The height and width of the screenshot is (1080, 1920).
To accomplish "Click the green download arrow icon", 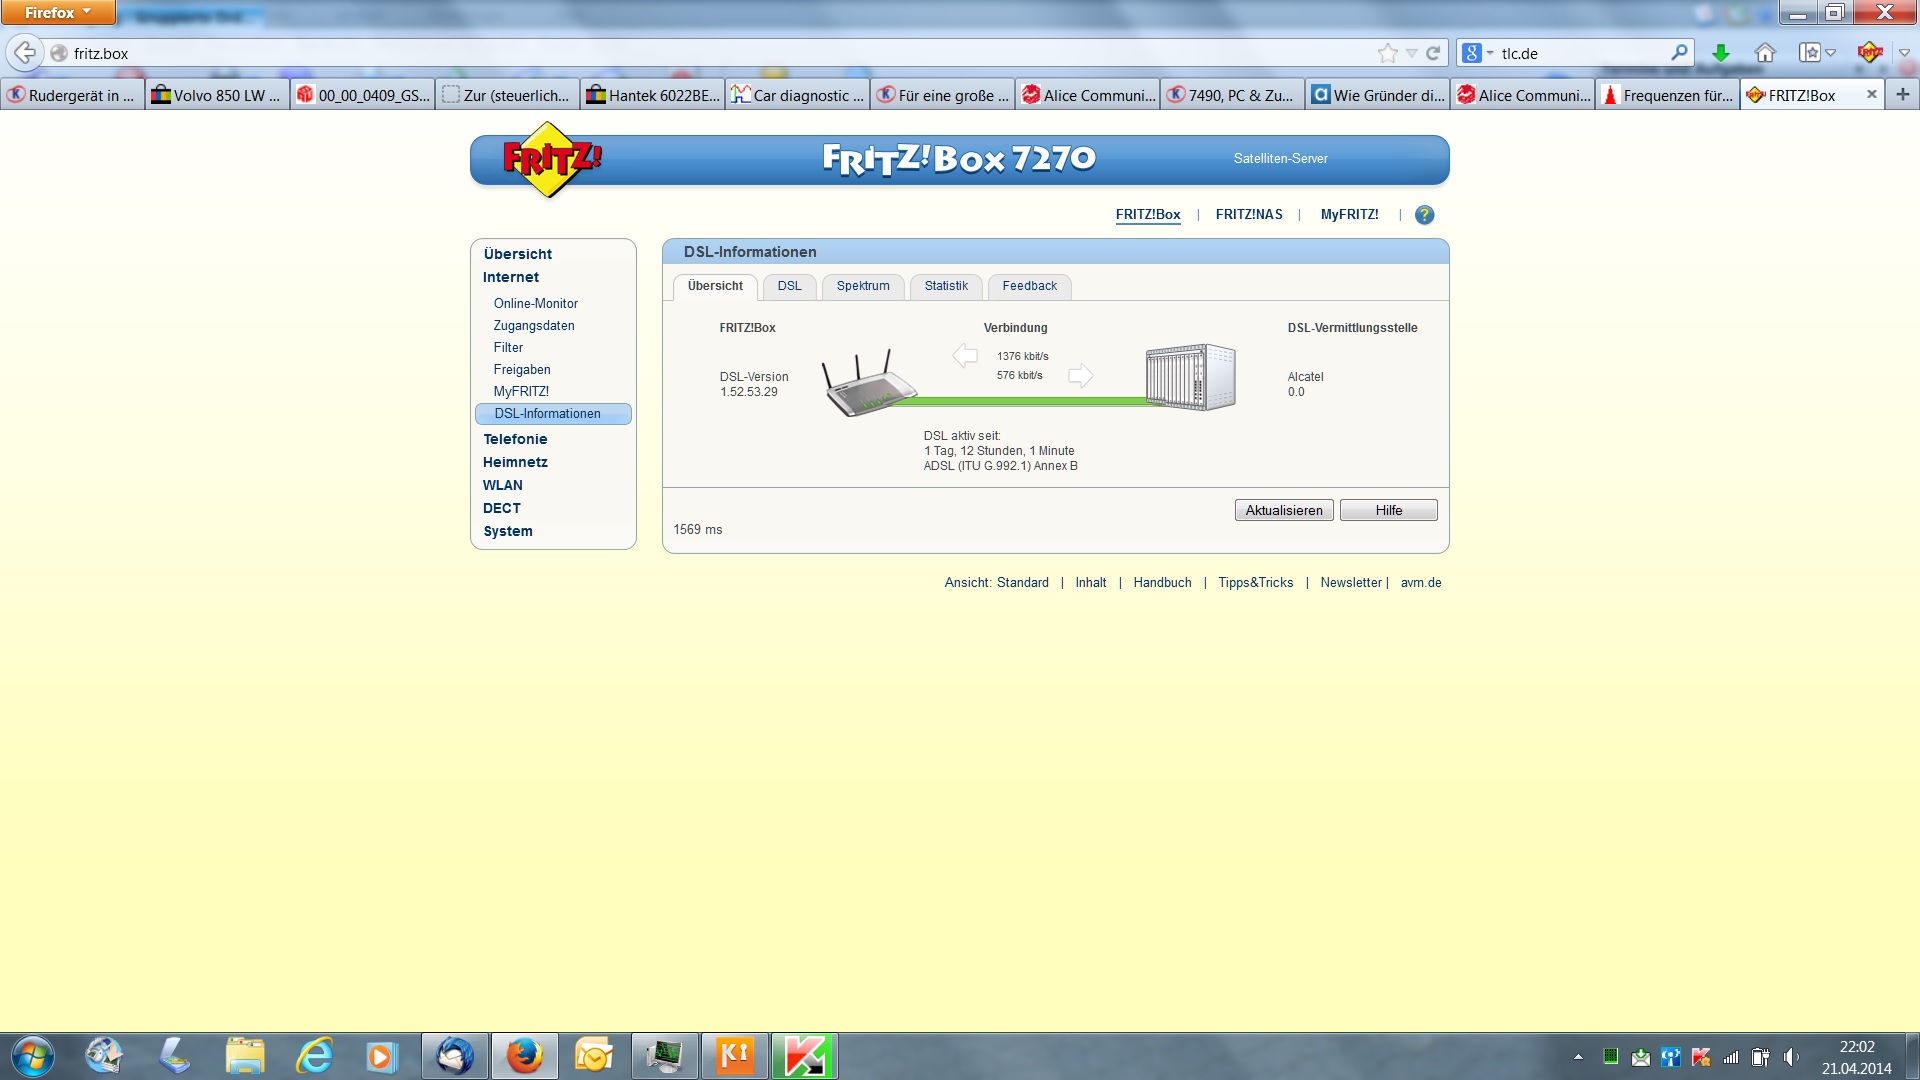I will pos(1720,53).
